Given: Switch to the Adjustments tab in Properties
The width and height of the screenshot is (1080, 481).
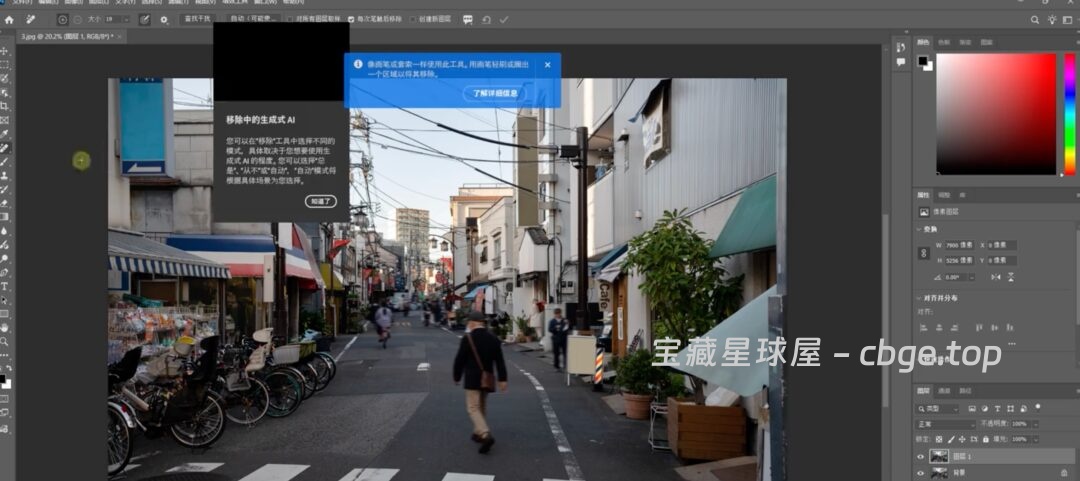Looking at the screenshot, I should 944,195.
